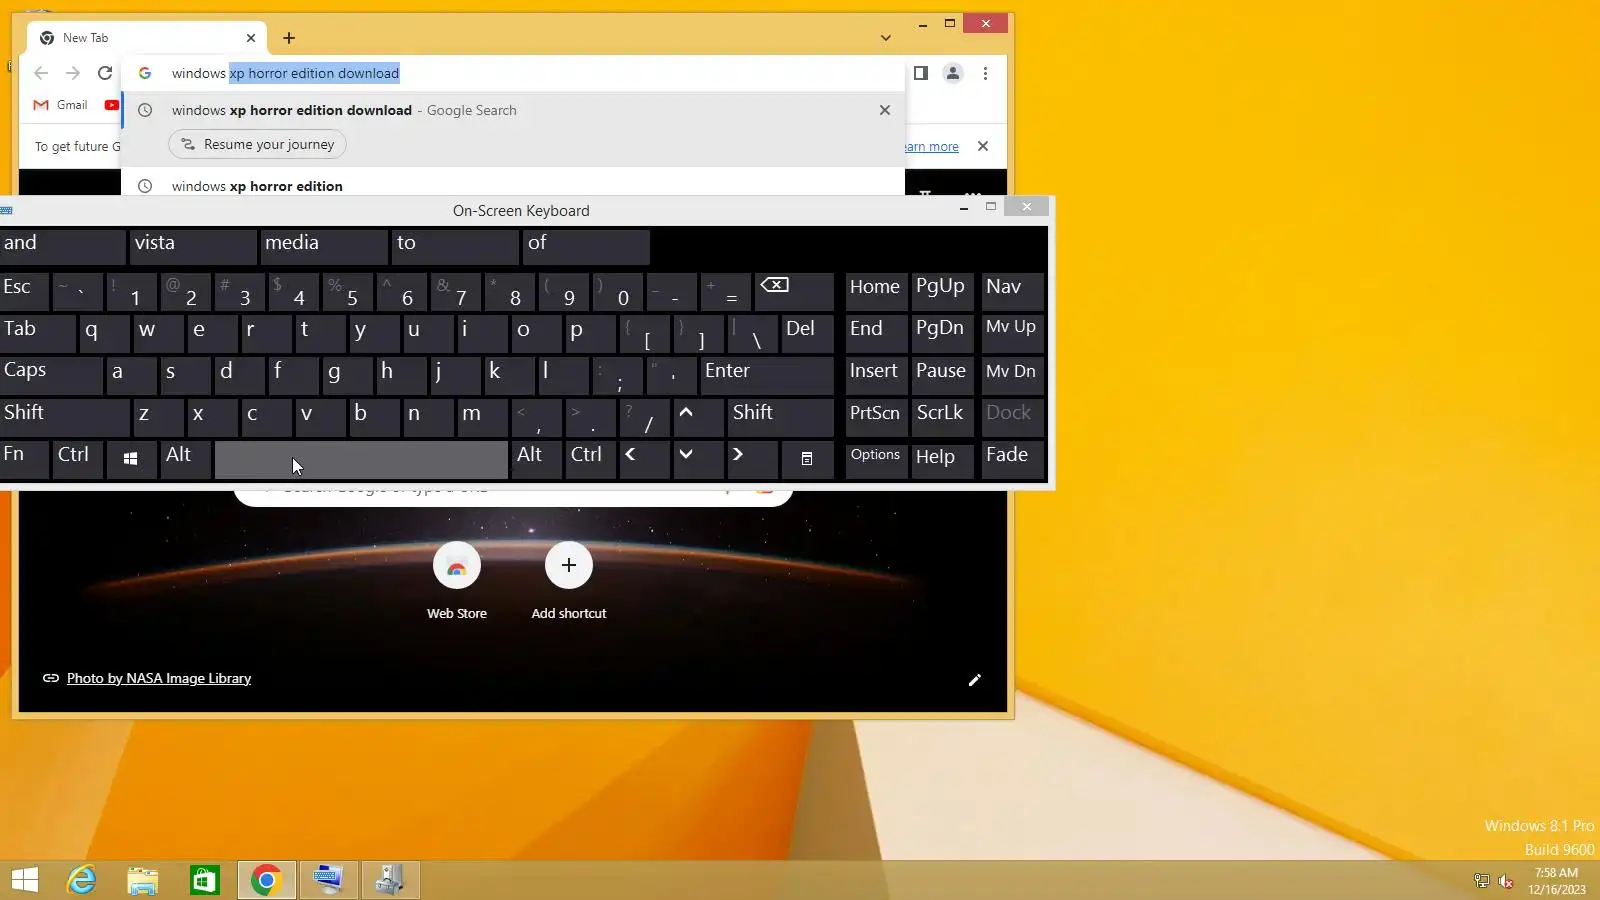This screenshot has height=900, width=1600.
Task: Tap the PrtScn key on keyboard
Action: (877, 416)
